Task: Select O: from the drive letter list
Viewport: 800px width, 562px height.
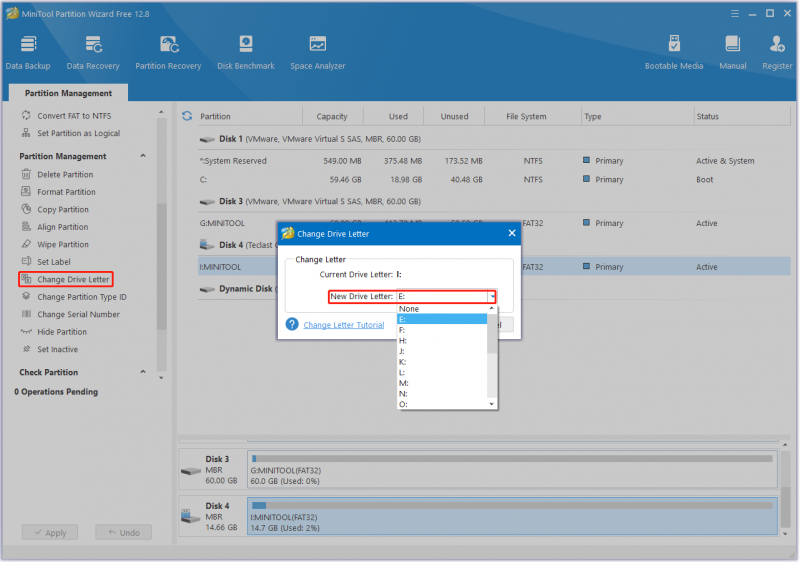Action: click(442, 404)
